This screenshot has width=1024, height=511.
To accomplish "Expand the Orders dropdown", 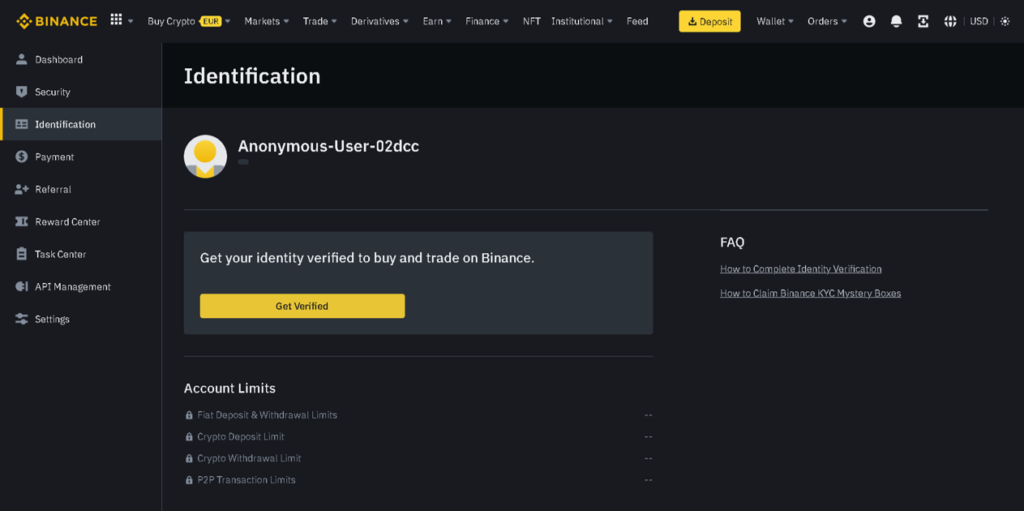I will point(827,21).
